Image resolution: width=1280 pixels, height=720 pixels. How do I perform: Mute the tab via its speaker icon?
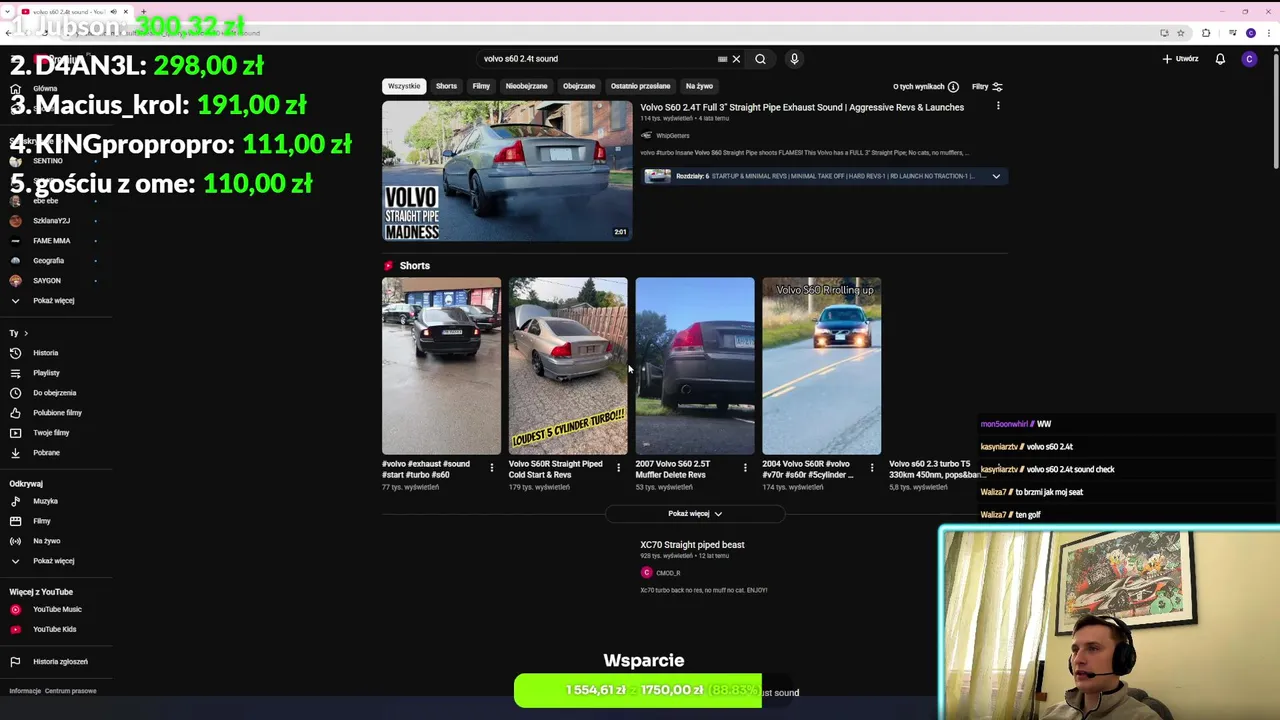click(113, 12)
